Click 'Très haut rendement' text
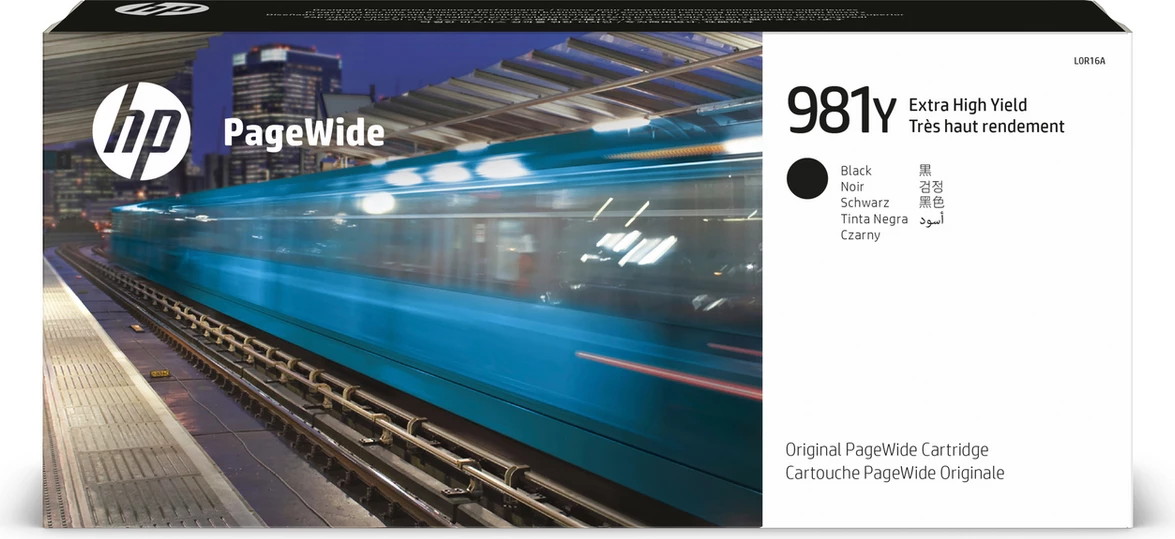 pyautogui.click(x=986, y=126)
